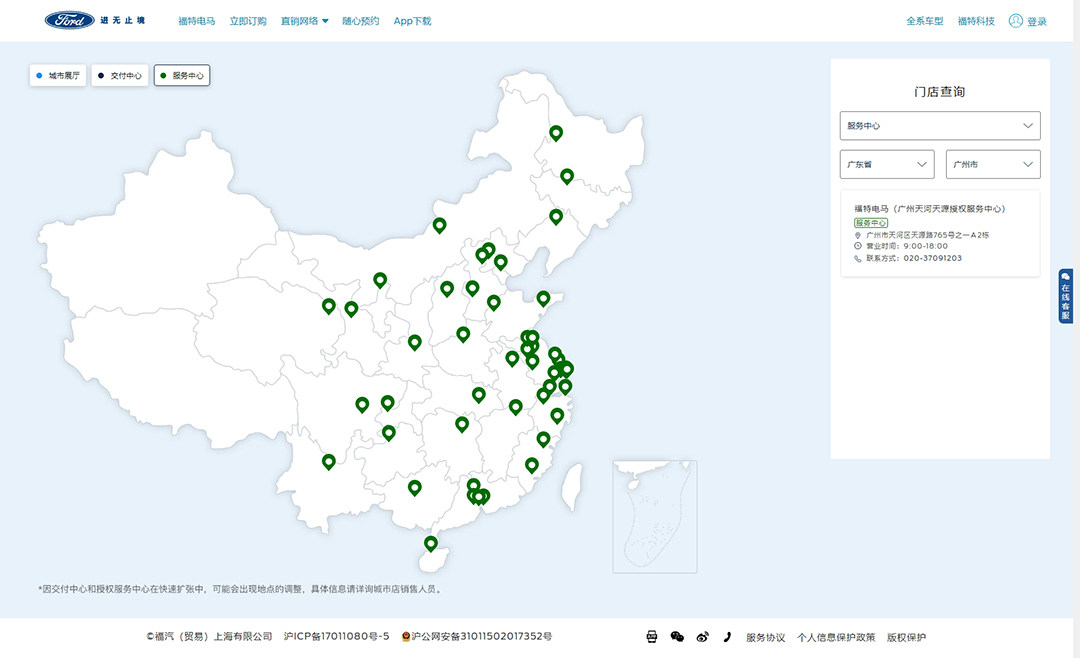Click the 立即订购 order link
The width and height of the screenshot is (1080, 658).
247,21
